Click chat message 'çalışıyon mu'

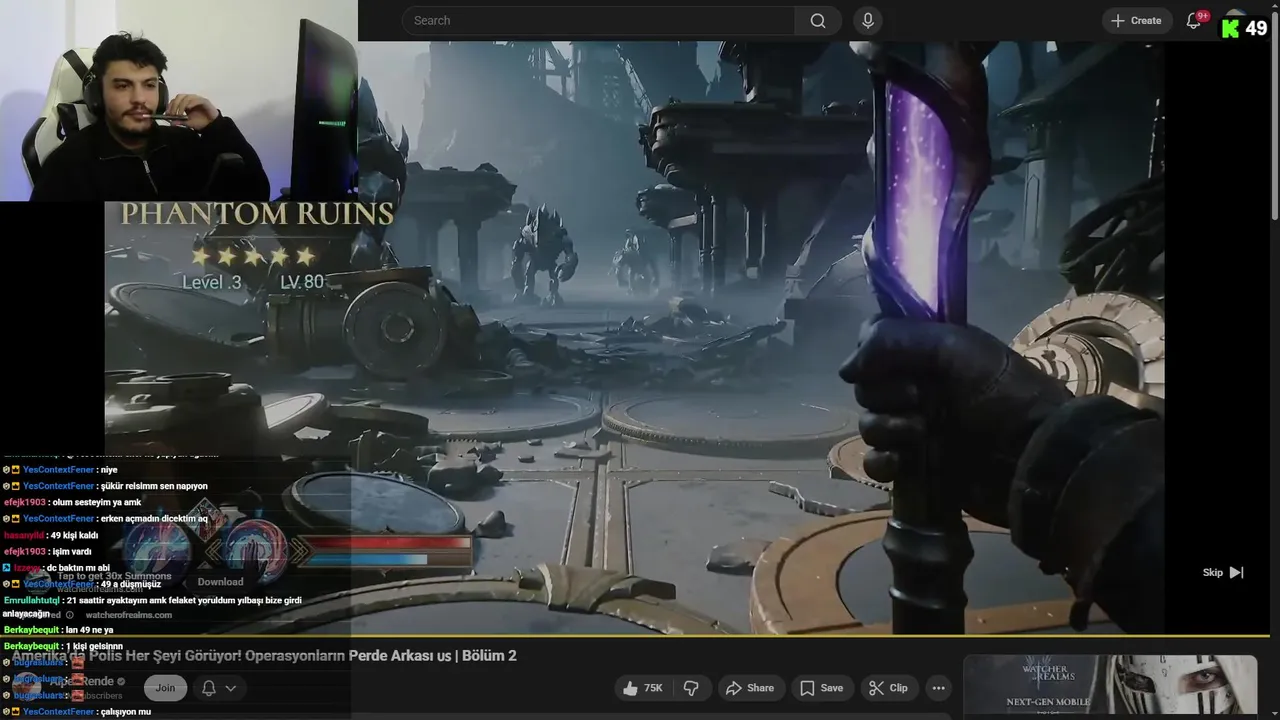pos(125,712)
